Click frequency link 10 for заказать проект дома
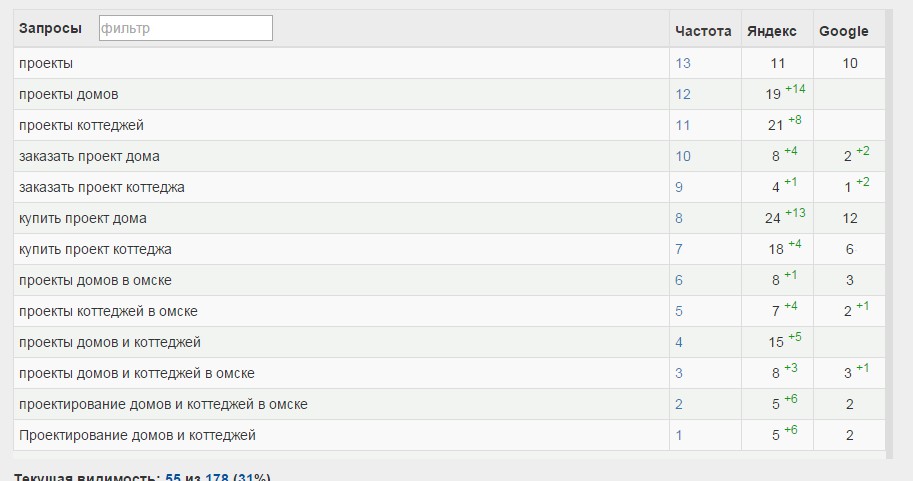The width and height of the screenshot is (913, 481). tap(683, 156)
